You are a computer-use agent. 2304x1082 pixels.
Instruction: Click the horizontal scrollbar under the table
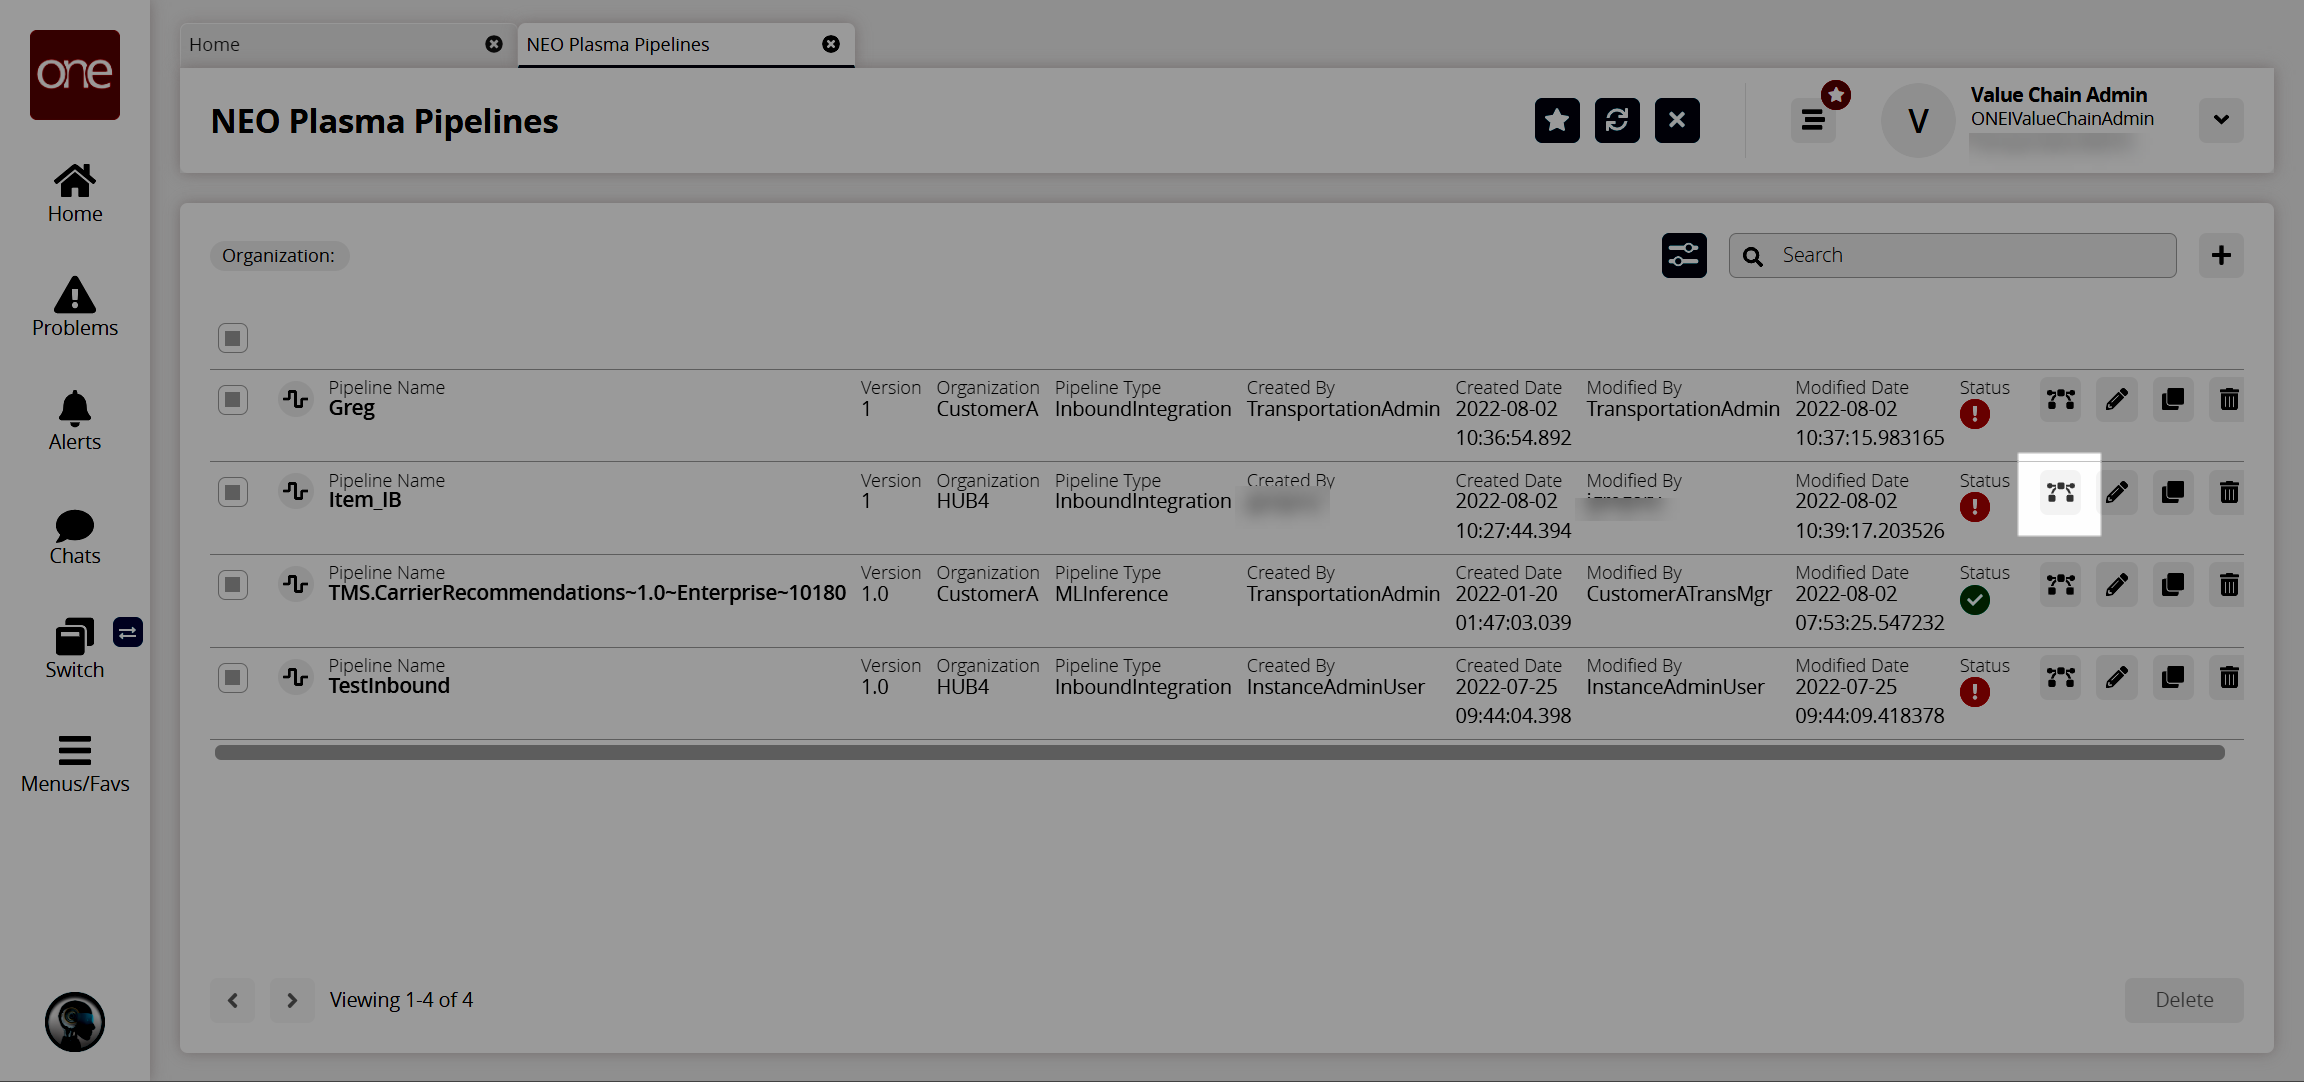point(1219,753)
